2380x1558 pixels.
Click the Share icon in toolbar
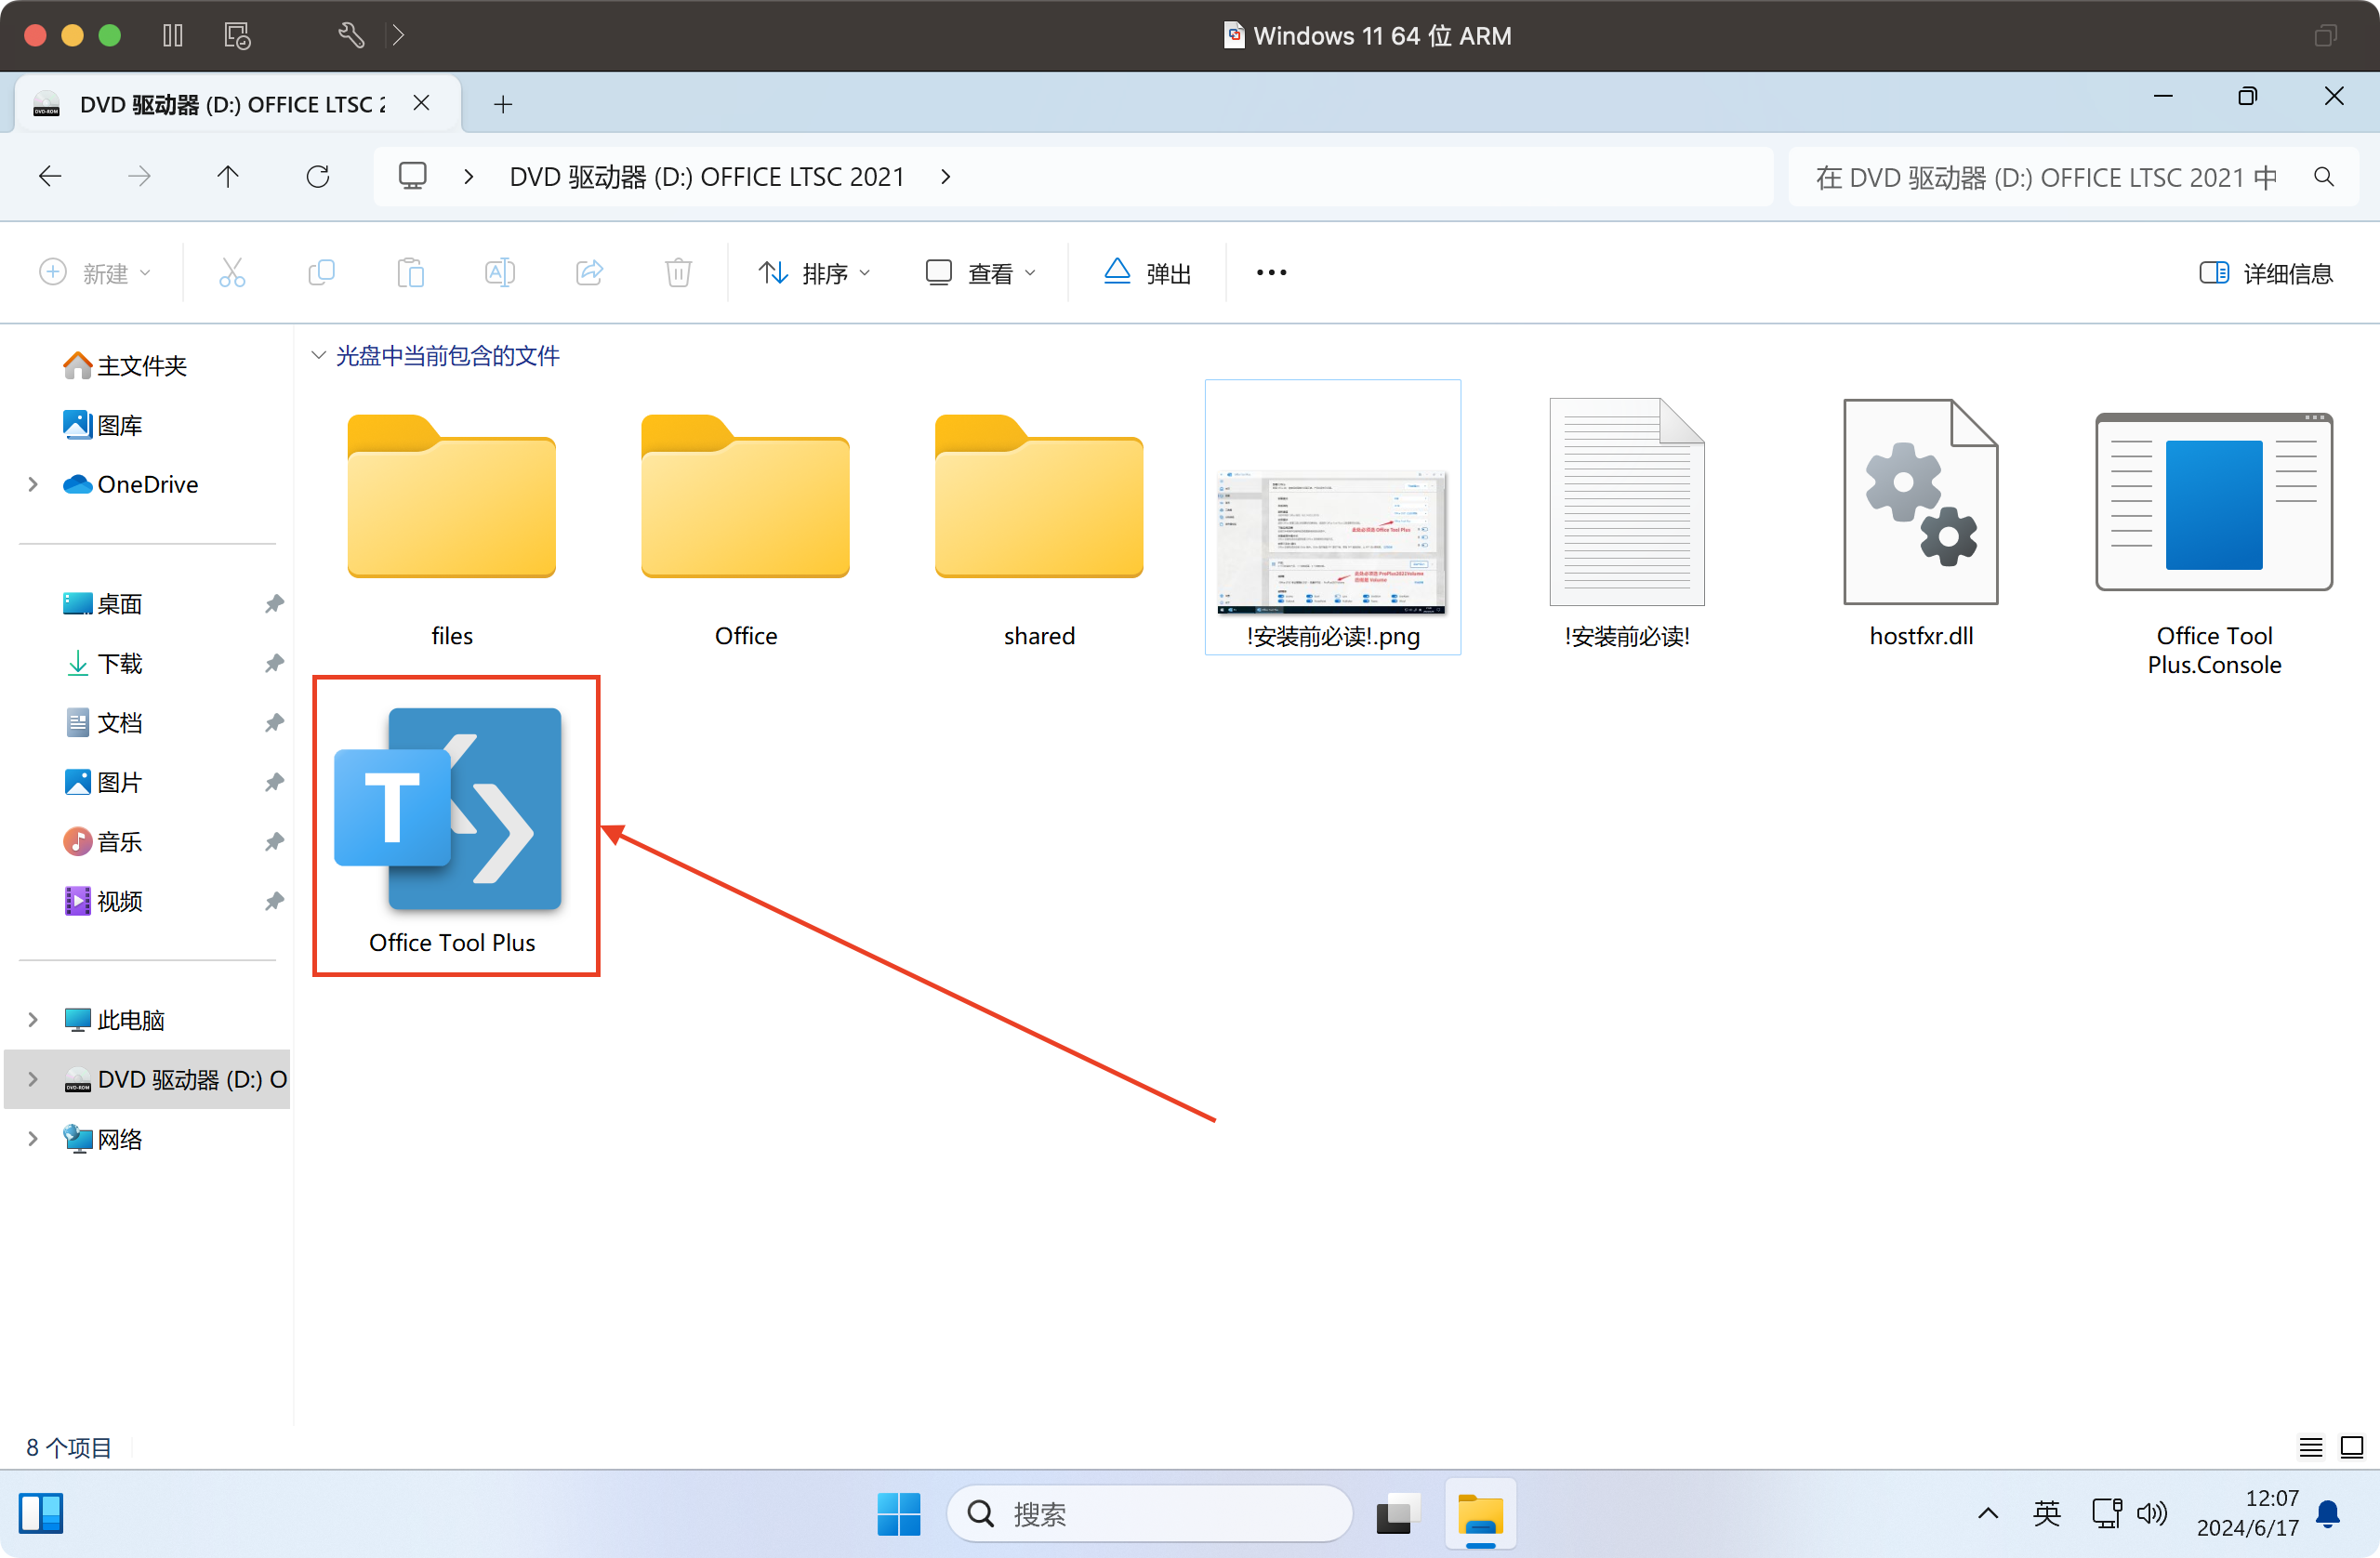click(589, 272)
